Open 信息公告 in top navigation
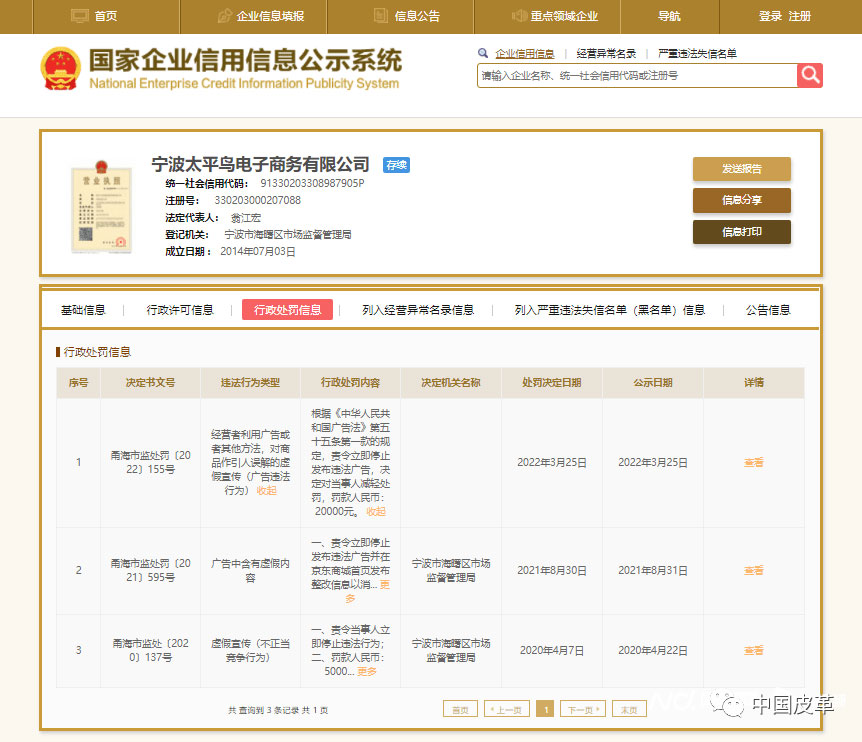The image size is (862, 742). click(407, 16)
